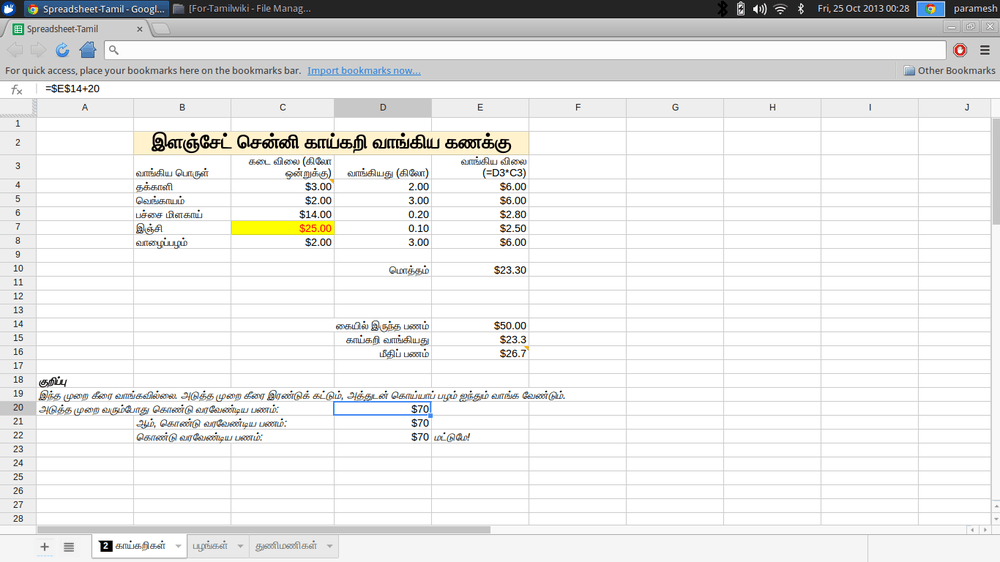Image resolution: width=1000 pixels, height=562 pixels.
Task: Click the red stop-hand extension icon
Action: tap(961, 50)
